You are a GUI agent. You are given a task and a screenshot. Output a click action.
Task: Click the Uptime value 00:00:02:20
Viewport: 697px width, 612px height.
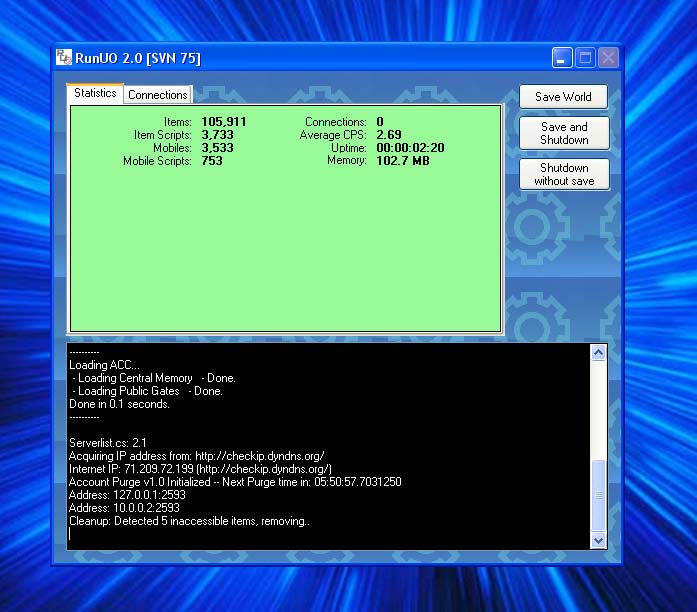coord(410,148)
